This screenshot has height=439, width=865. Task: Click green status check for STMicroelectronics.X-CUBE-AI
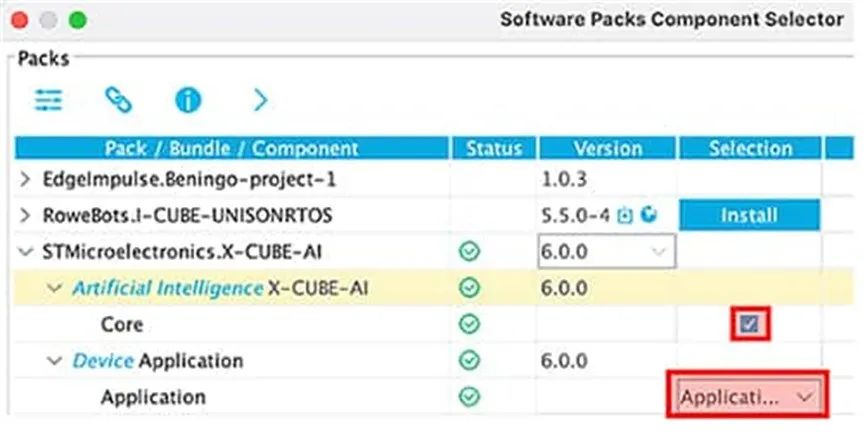tap(470, 251)
